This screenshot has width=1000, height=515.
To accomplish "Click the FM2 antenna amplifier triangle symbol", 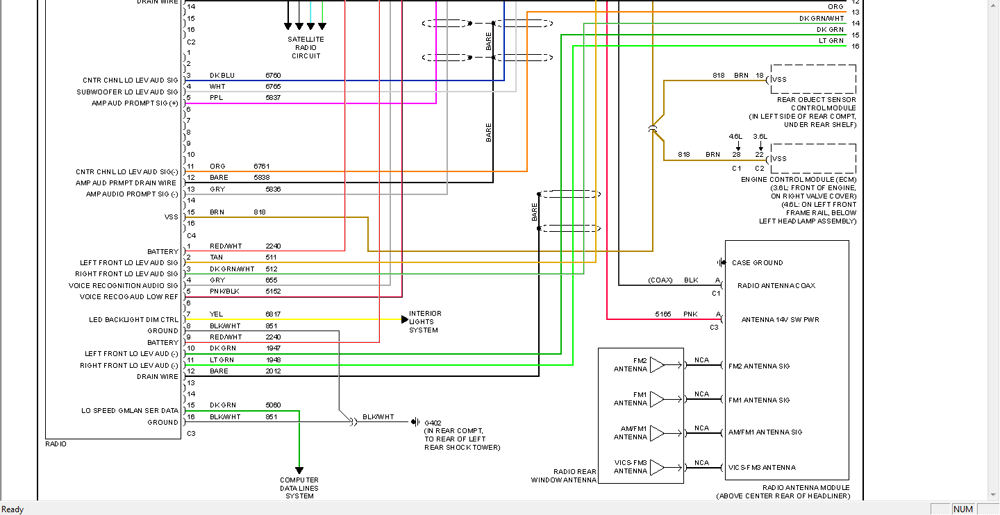I will tap(657, 365).
